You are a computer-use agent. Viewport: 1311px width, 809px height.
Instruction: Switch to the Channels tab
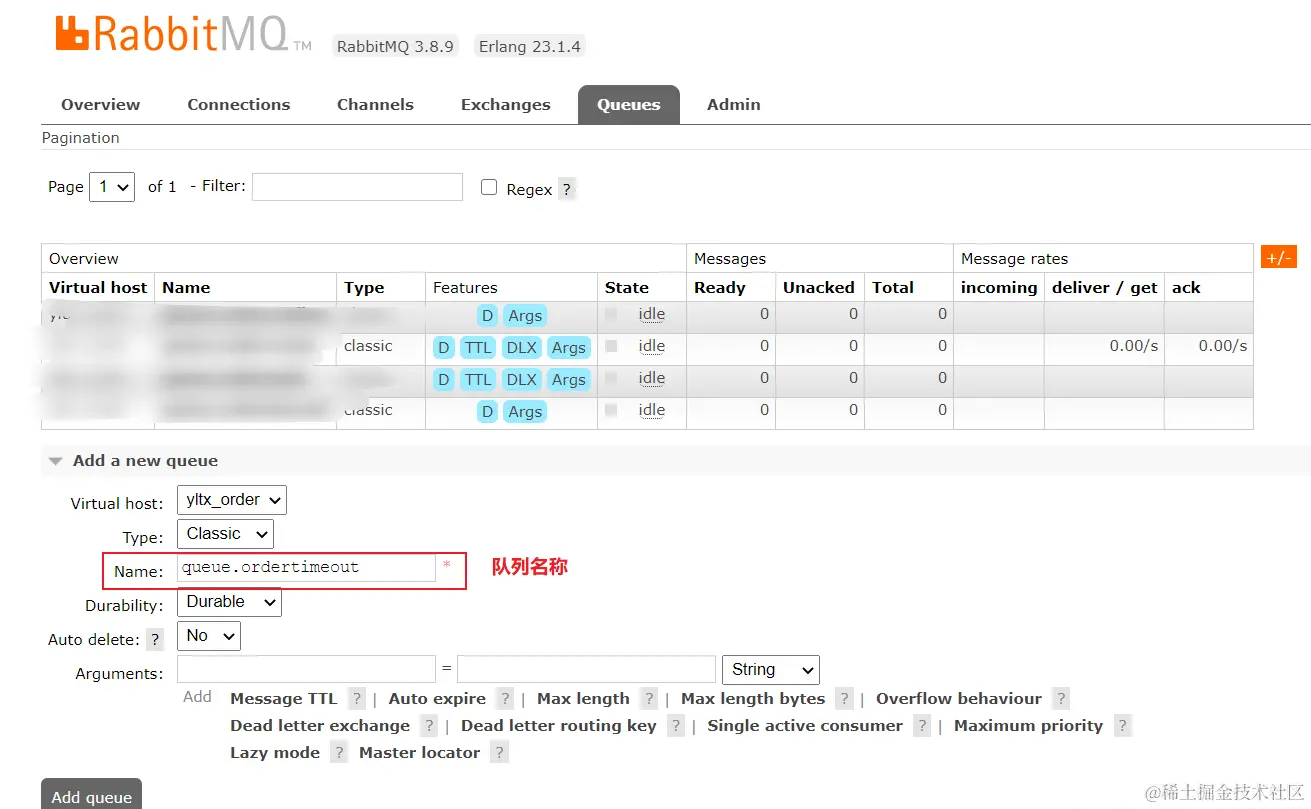[375, 104]
